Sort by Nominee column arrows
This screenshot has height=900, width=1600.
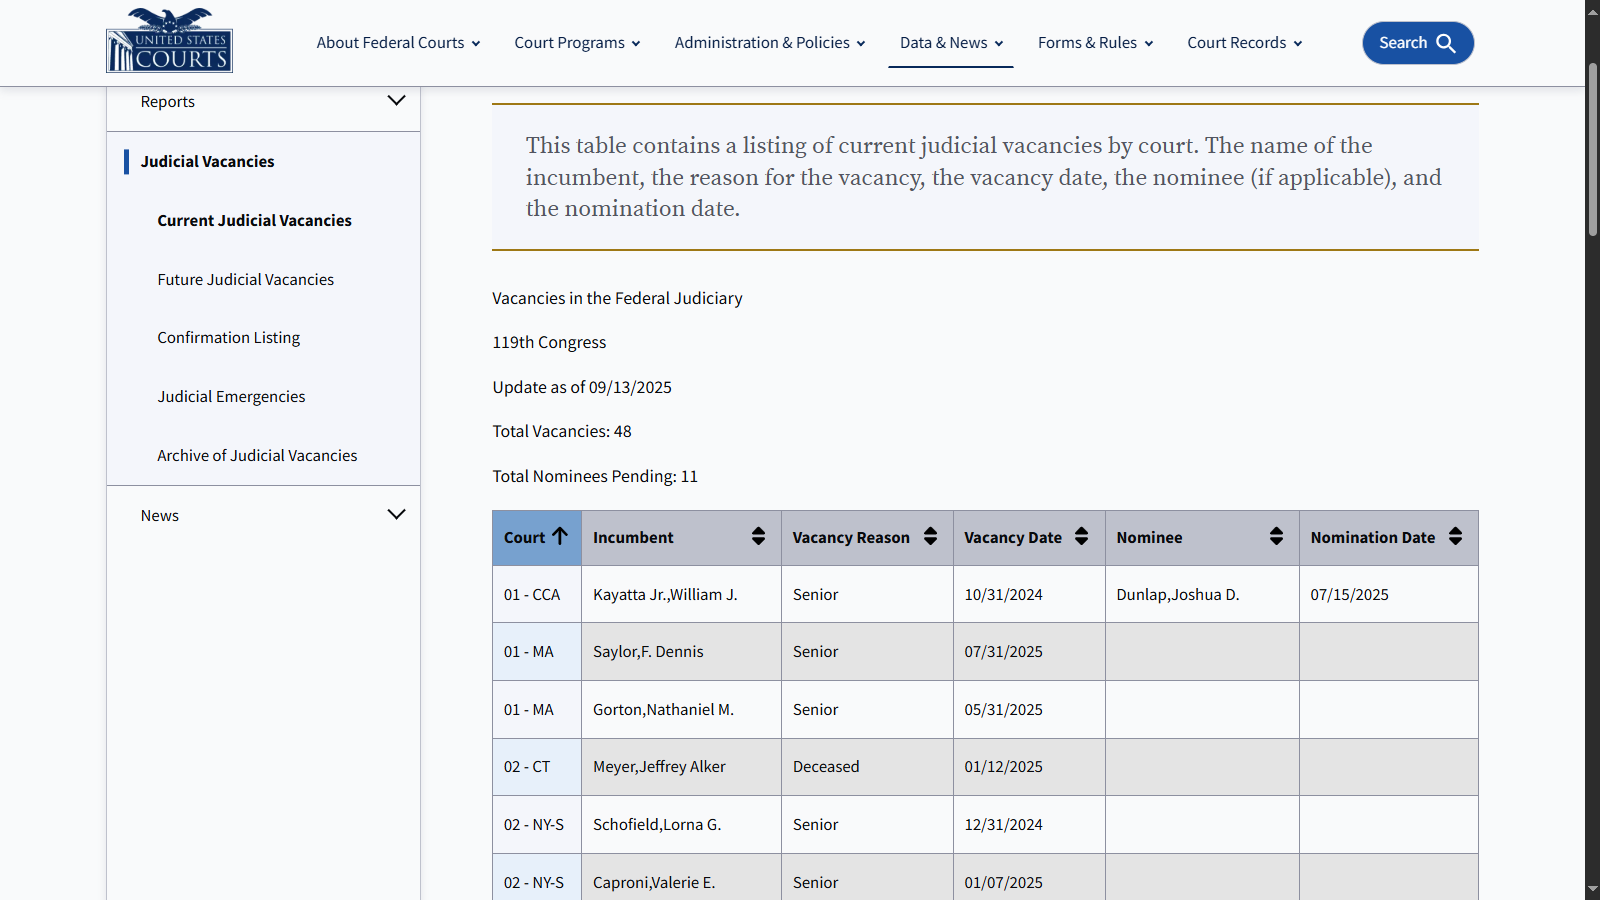1276,537
